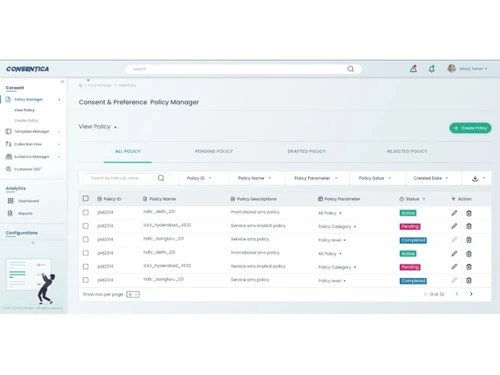Sort by the Status column arrow
Viewport: 500px width, 375px height.
click(x=424, y=199)
